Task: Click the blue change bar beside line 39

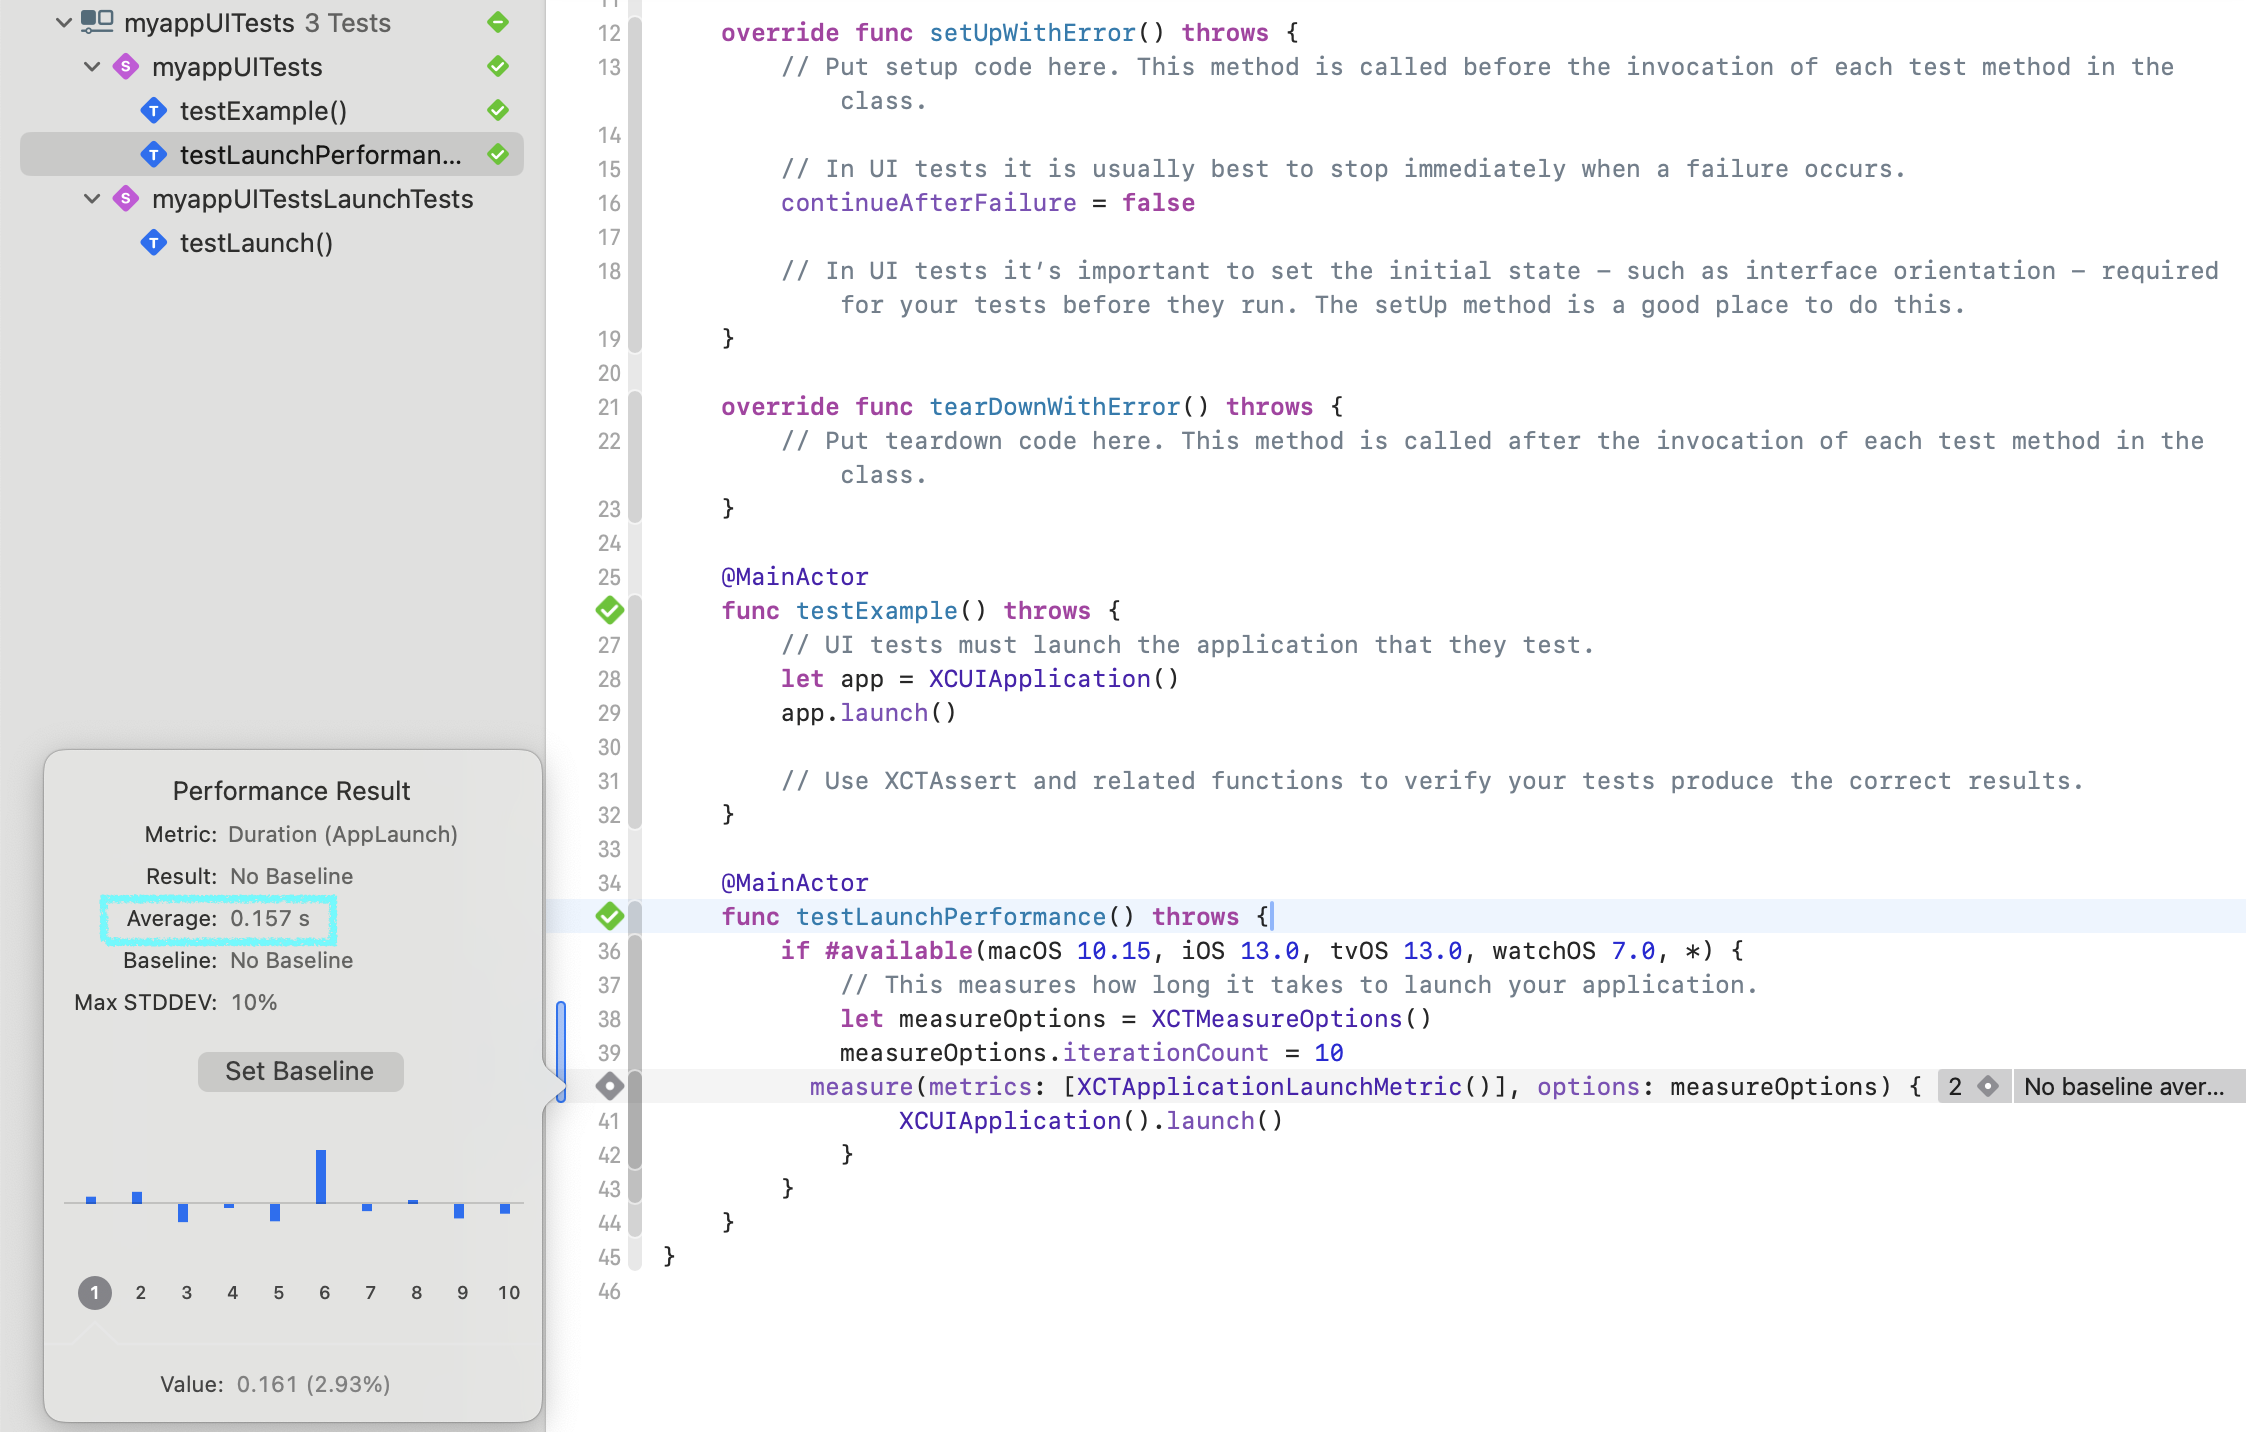Action: tap(561, 1052)
